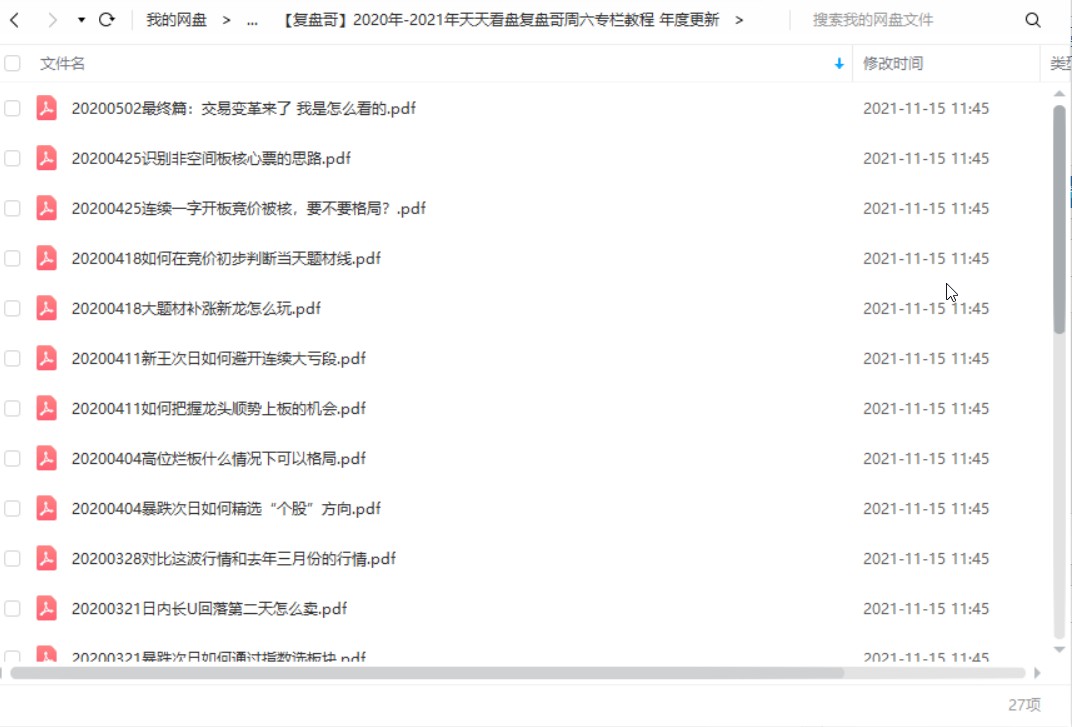Viewport: 1072px width, 727px height.
Task: Check the box for 20200425识别非空间板核心票
Action: coord(13,158)
